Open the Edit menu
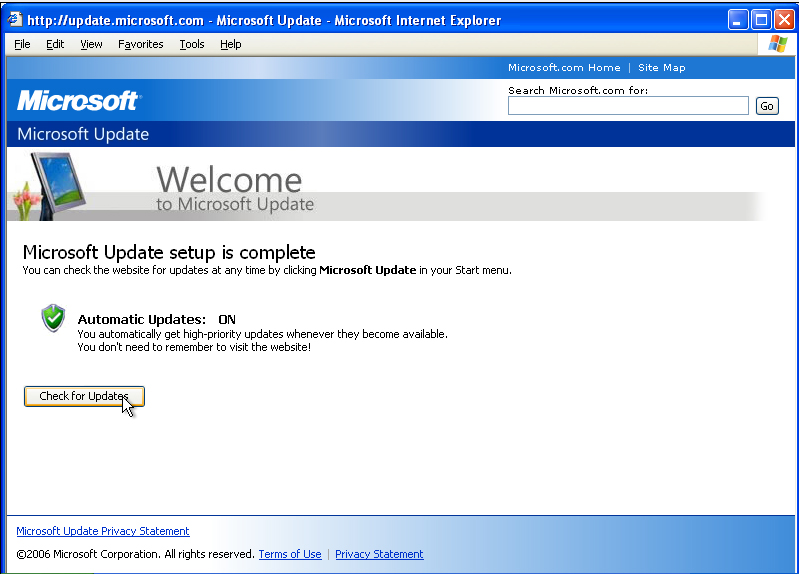 [55, 44]
